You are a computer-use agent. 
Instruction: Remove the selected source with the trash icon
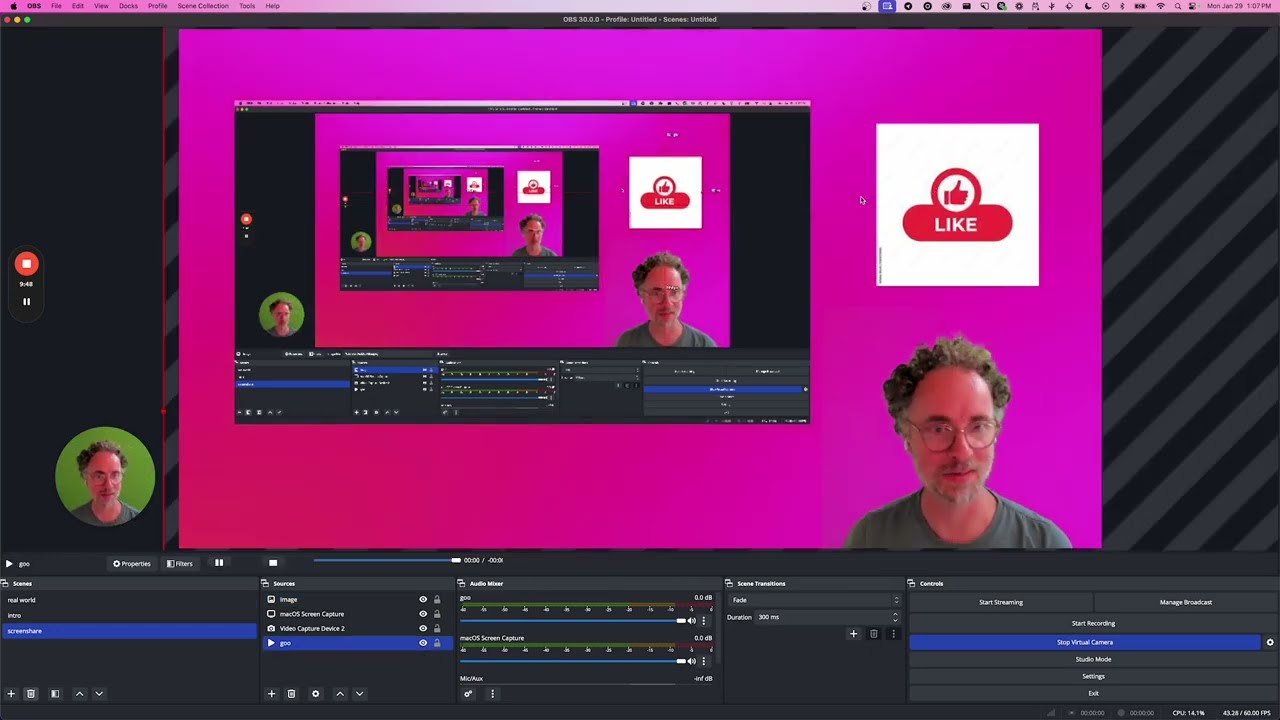(x=291, y=694)
